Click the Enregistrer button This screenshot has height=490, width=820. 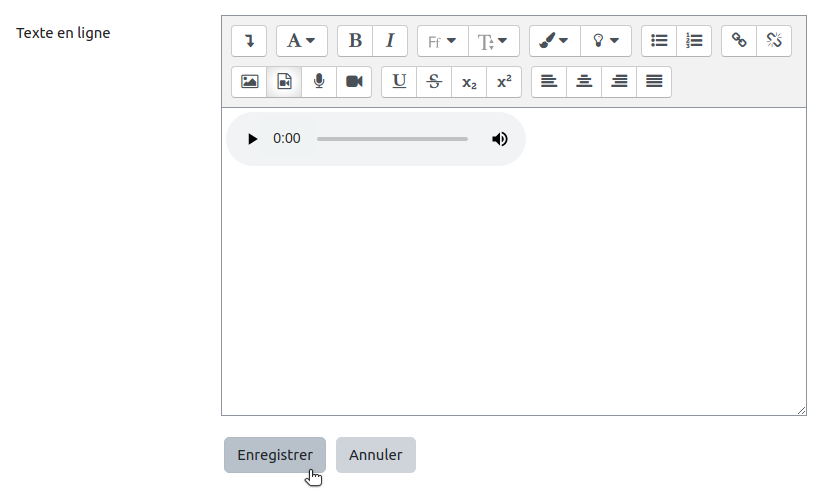coord(275,455)
